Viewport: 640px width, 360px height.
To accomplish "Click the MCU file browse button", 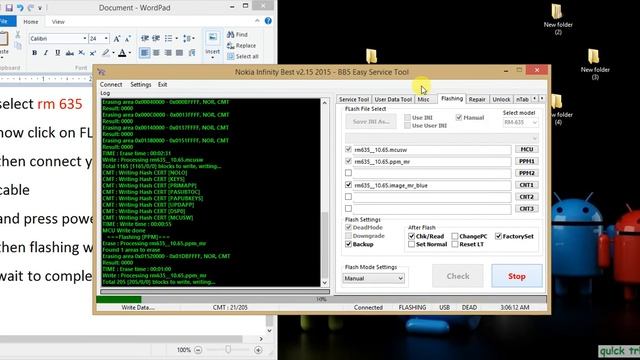I will pos(527,149).
